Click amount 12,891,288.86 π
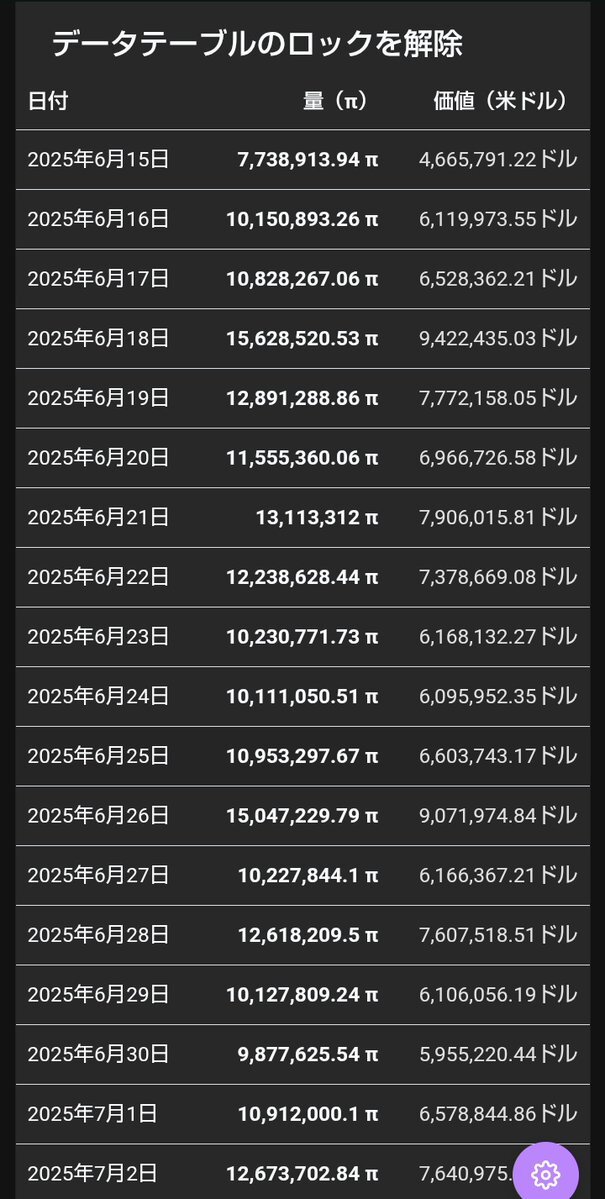The height and width of the screenshot is (1199, 605). pyautogui.click(x=302, y=398)
